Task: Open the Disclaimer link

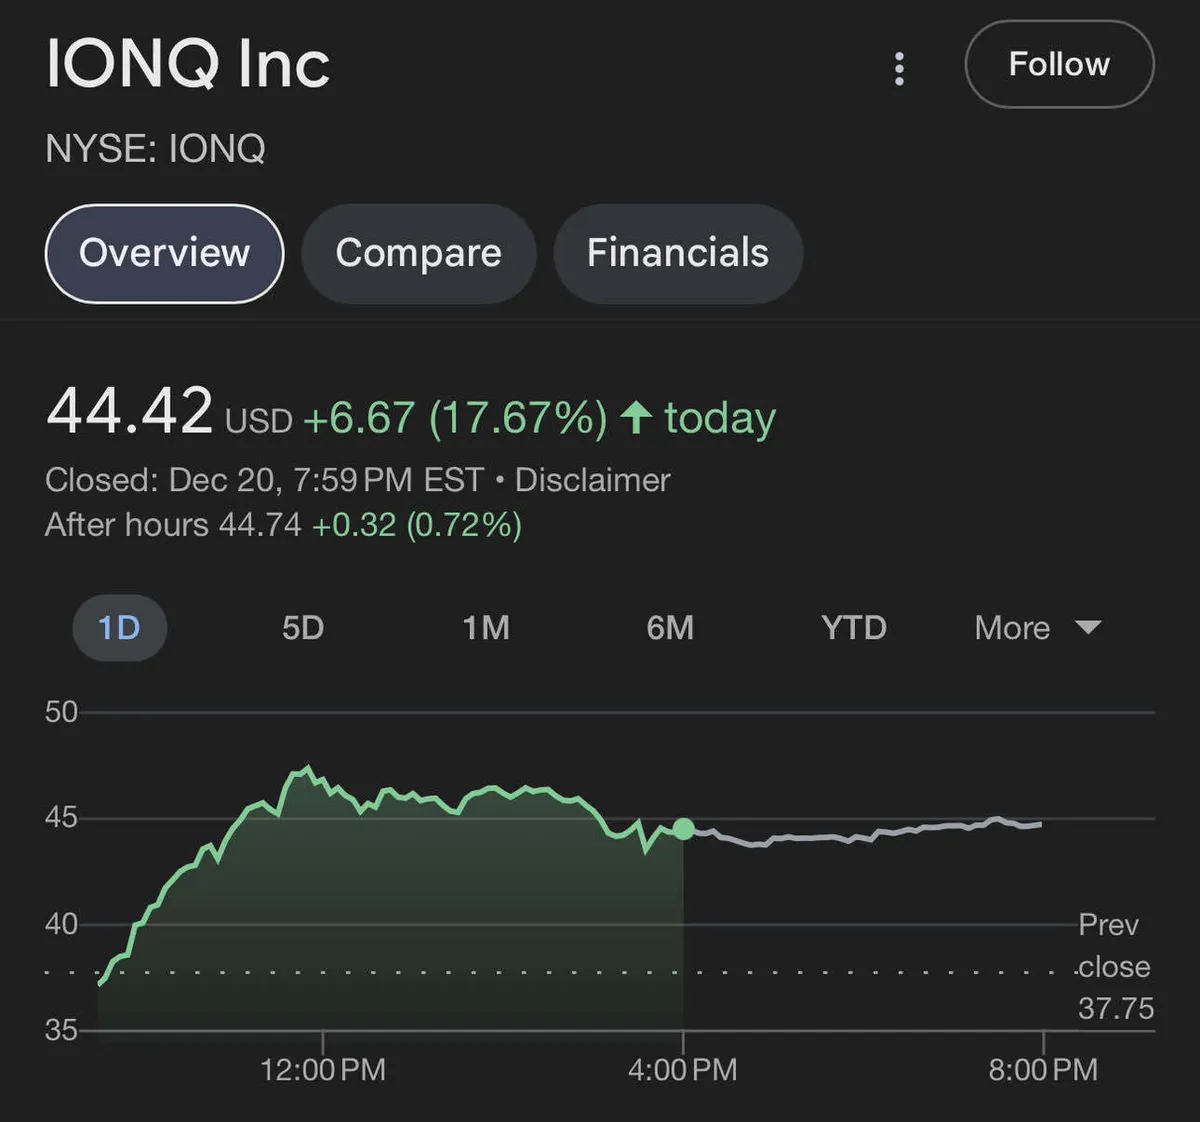Action: coord(592,480)
